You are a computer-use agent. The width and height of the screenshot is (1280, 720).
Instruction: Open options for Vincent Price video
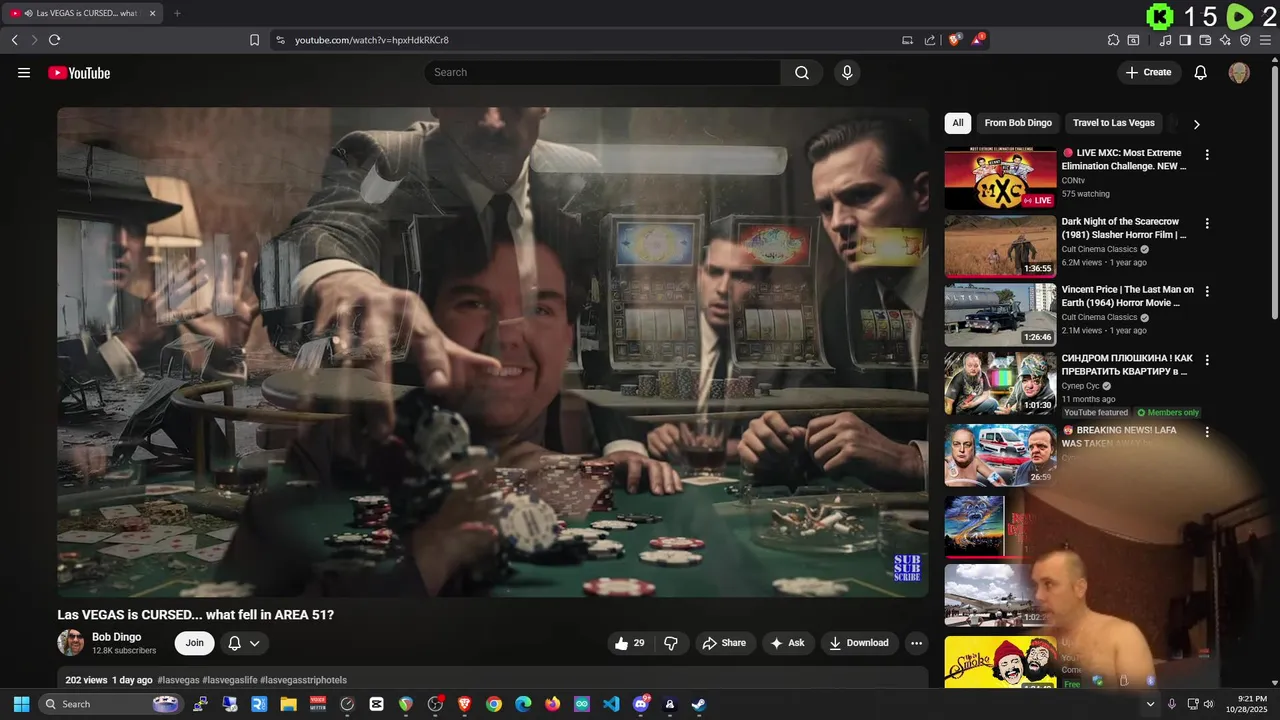(x=1207, y=291)
